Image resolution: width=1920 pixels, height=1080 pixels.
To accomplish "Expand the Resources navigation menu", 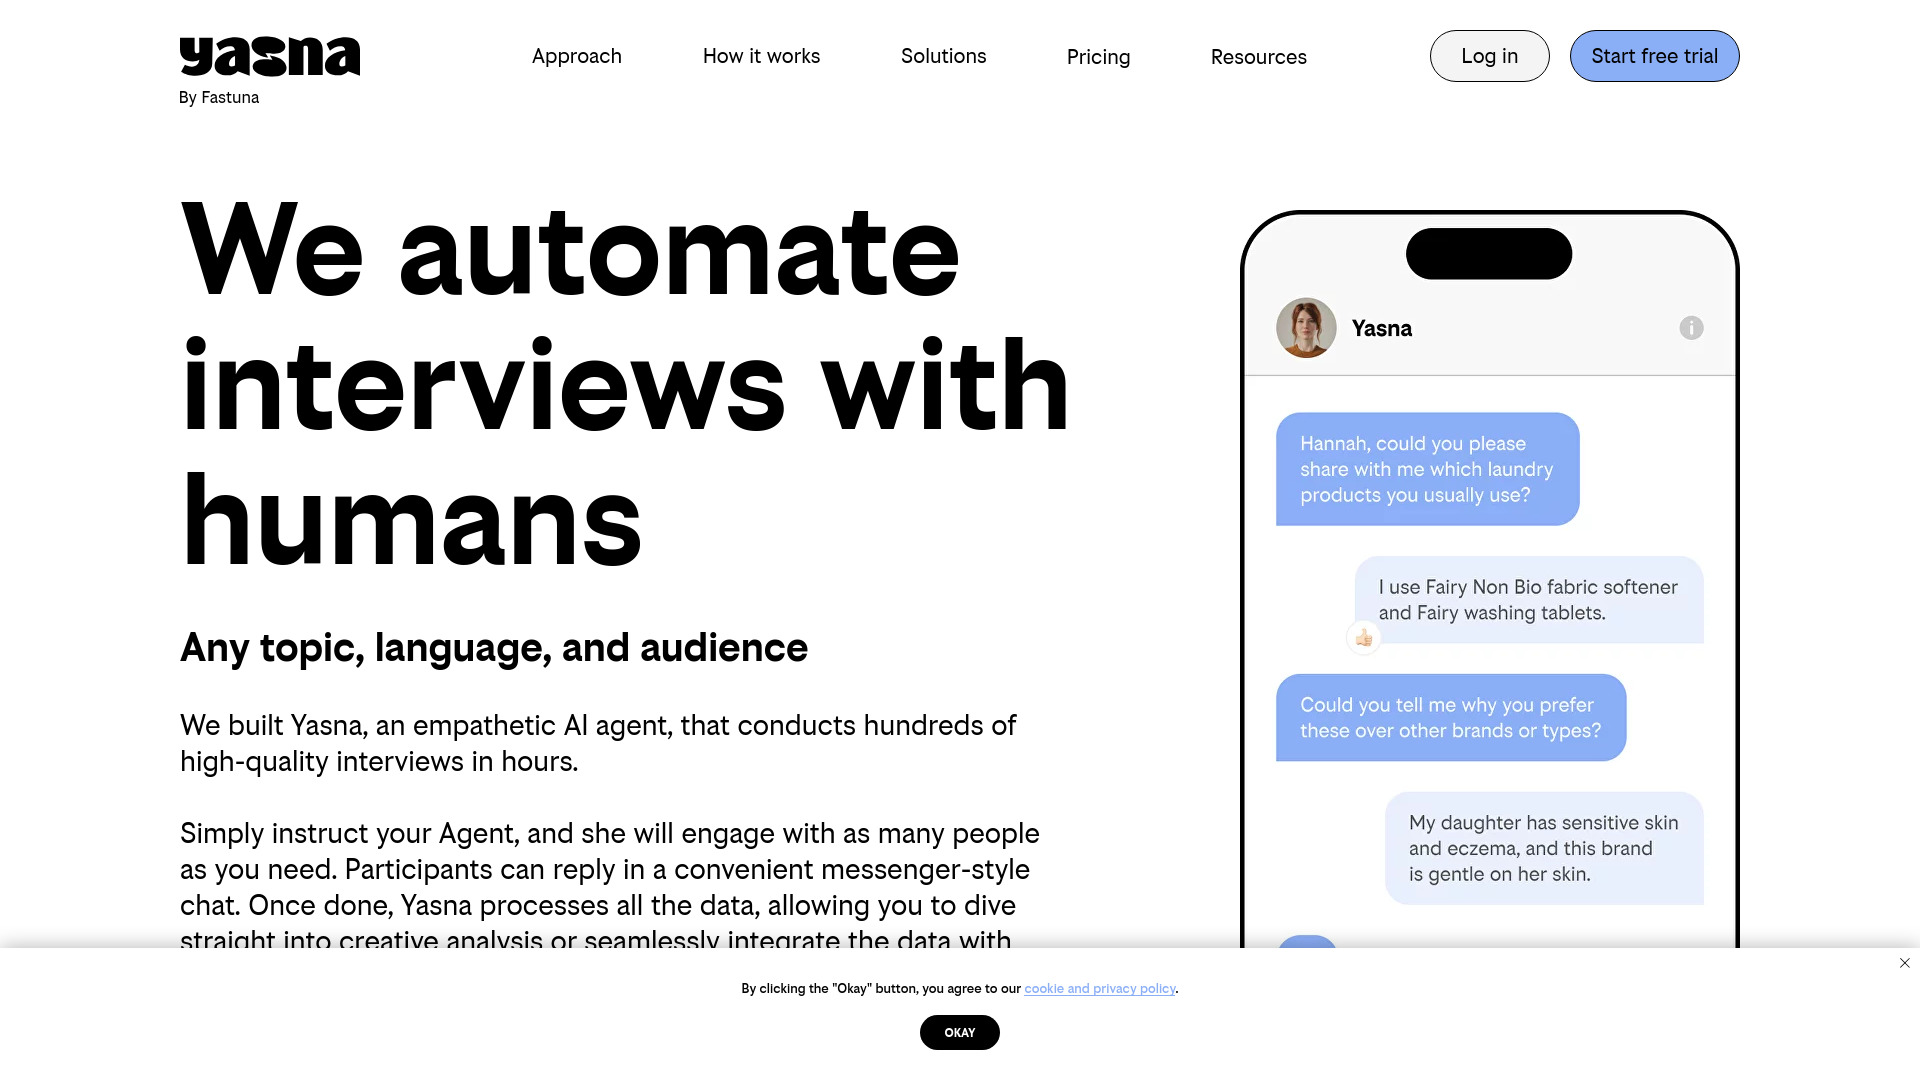I will pyautogui.click(x=1258, y=55).
